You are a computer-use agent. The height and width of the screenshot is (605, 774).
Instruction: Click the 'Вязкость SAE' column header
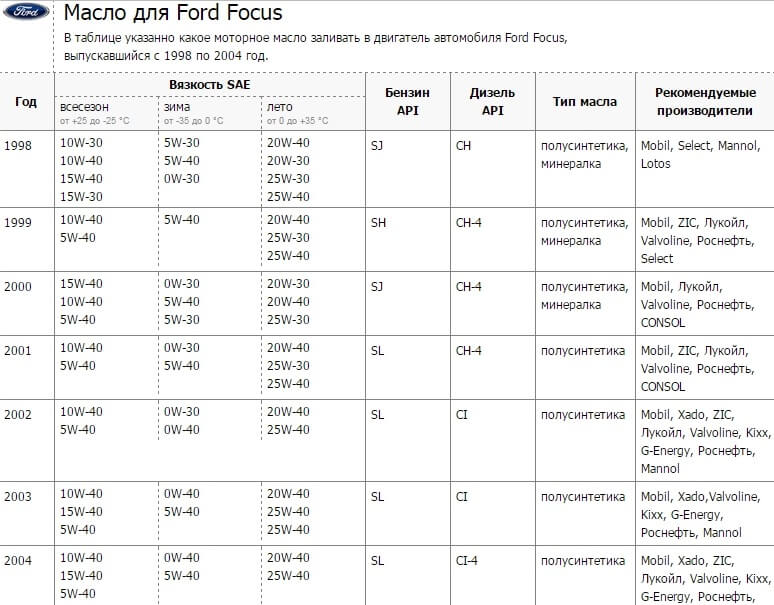[210, 85]
